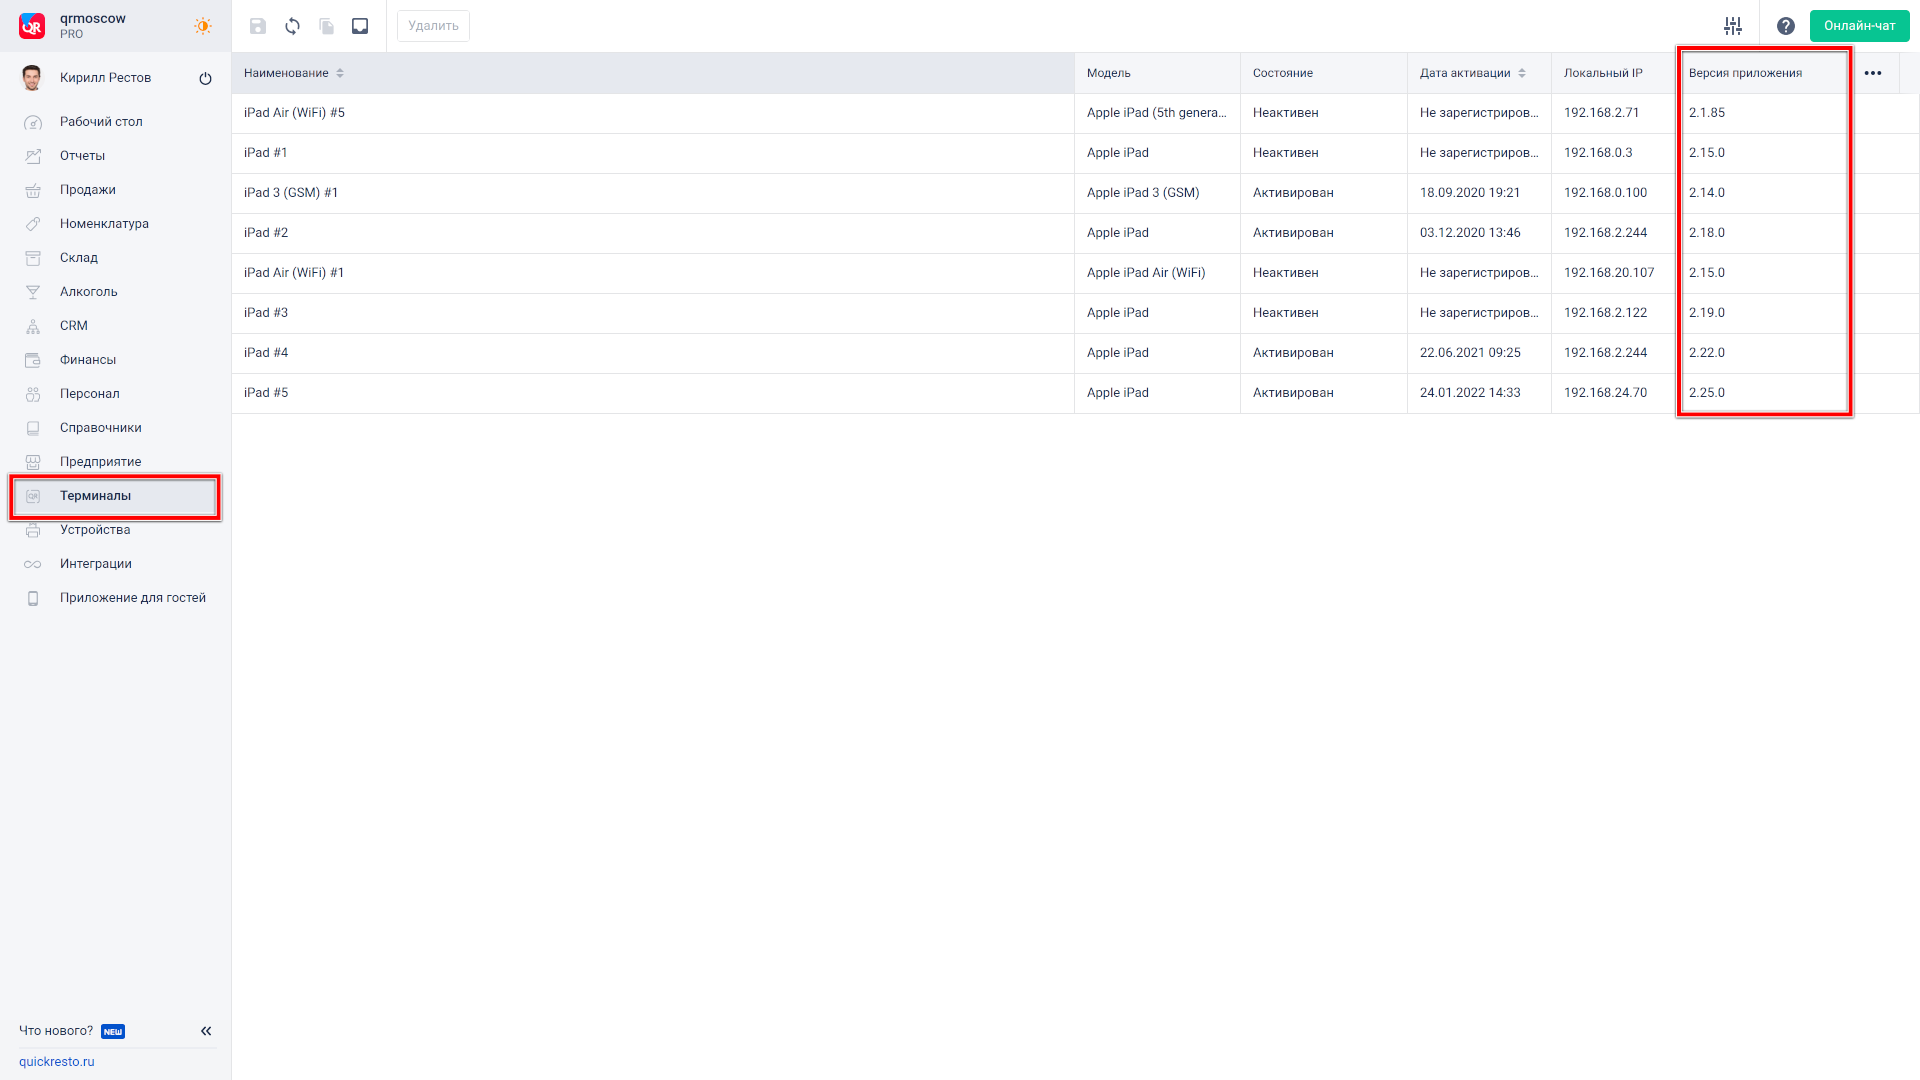
Task: Click the Отчеты chart icon
Action: point(33,156)
